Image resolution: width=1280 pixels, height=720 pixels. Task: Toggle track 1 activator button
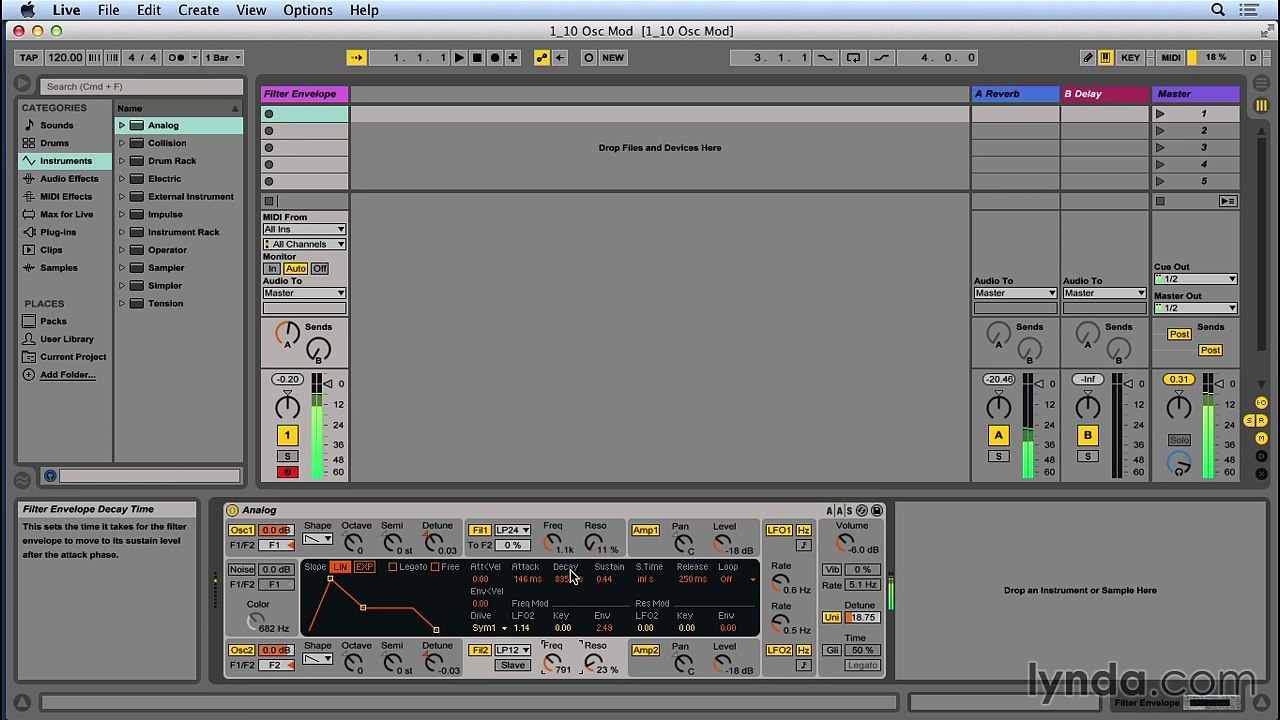pyautogui.click(x=287, y=435)
